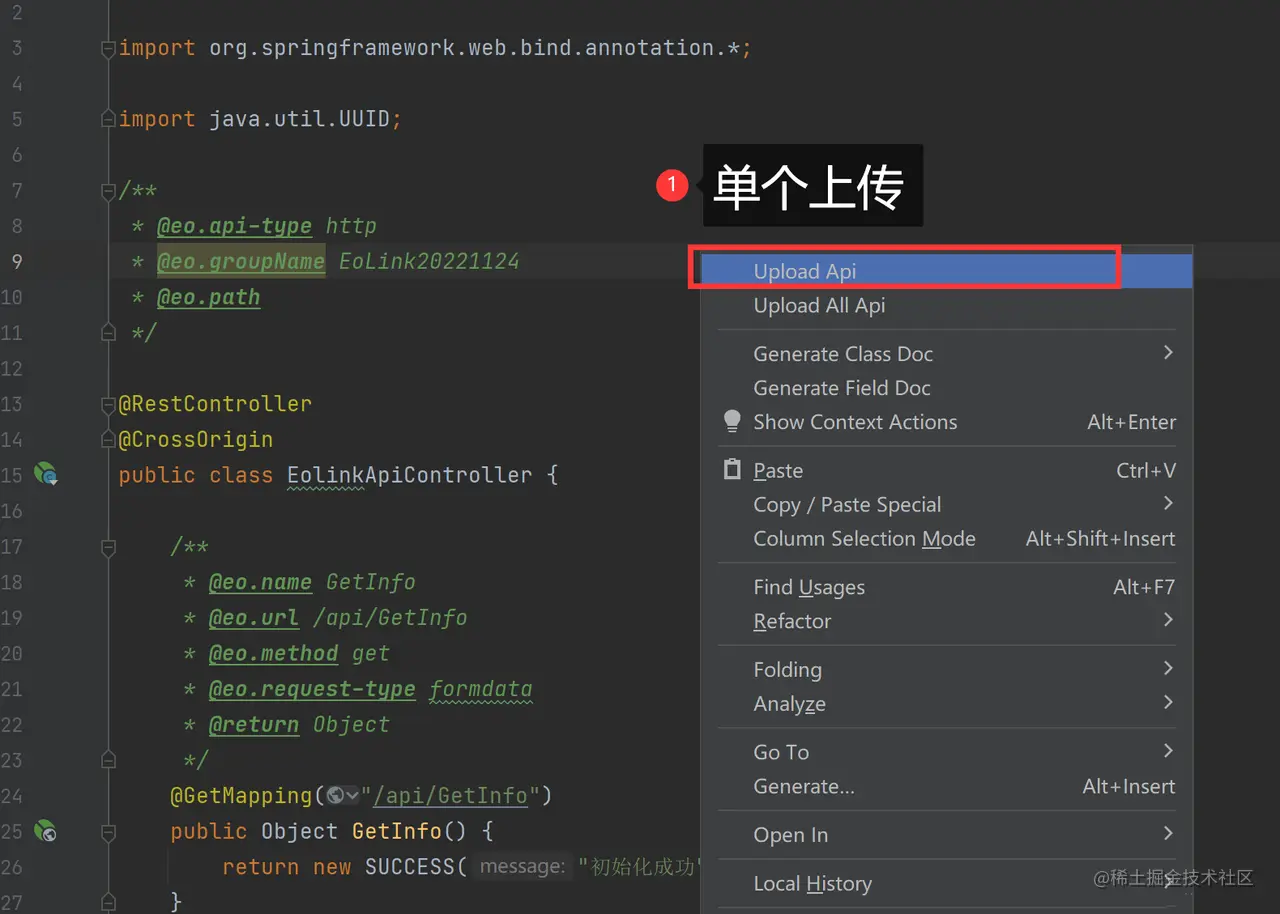Click the Generate... menu item
Viewport: 1280px width, 914px height.
pos(804,787)
